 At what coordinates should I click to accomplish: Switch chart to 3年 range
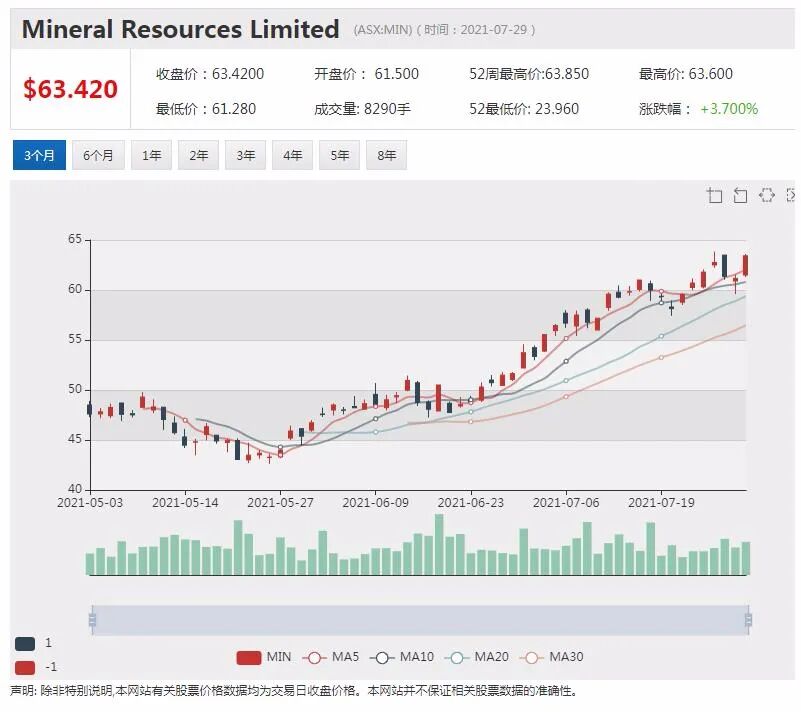tap(245, 155)
